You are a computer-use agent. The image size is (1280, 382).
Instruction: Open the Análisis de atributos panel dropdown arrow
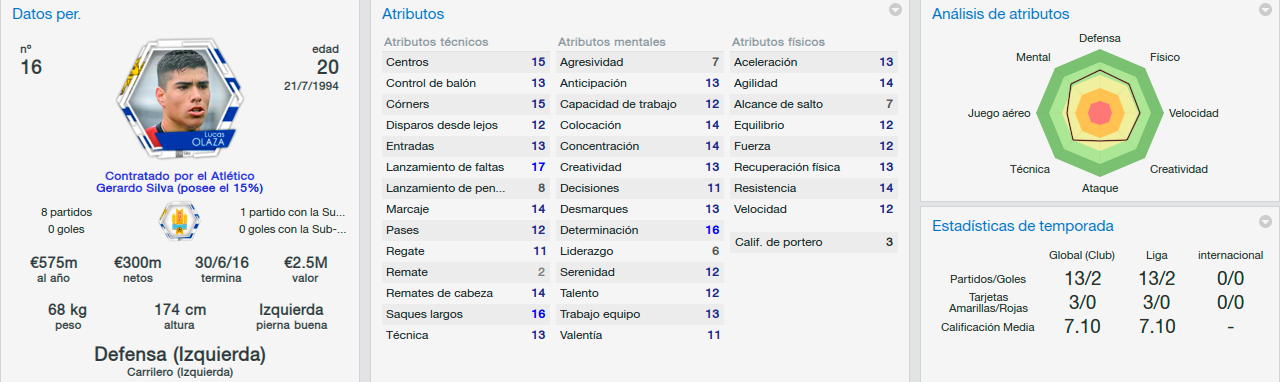(1266, 10)
